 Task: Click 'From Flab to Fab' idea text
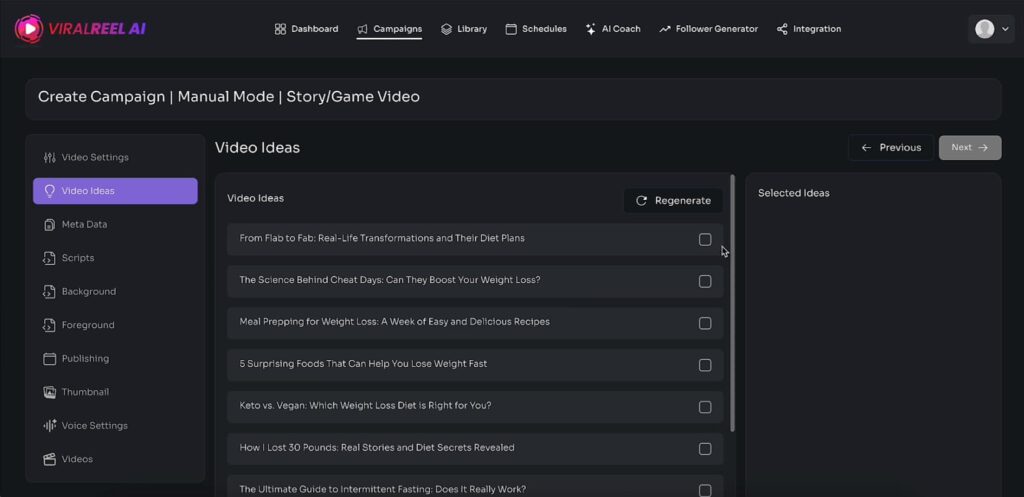pyautogui.click(x=382, y=238)
